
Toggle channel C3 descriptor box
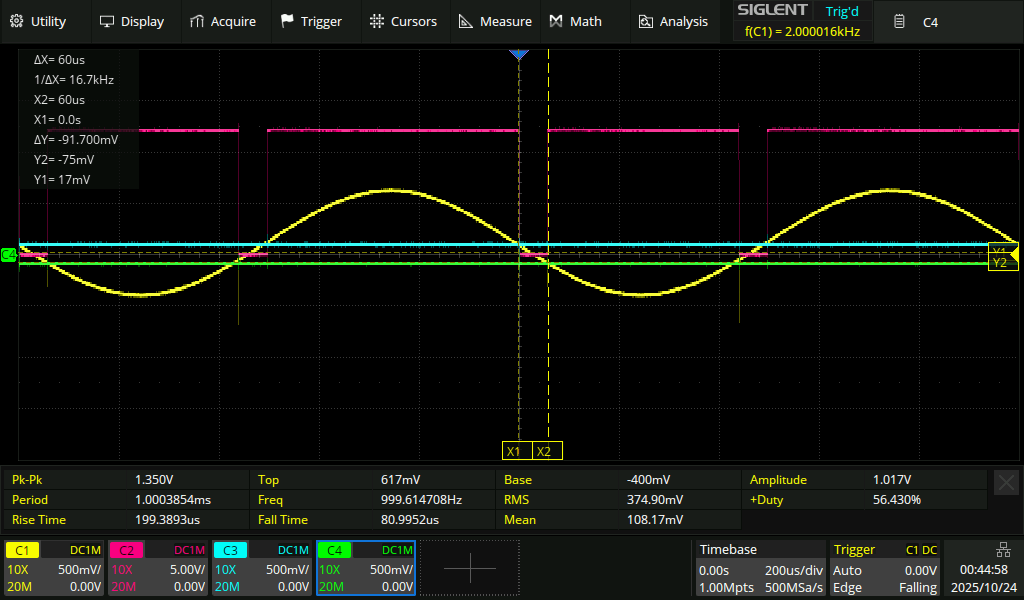tap(262, 568)
